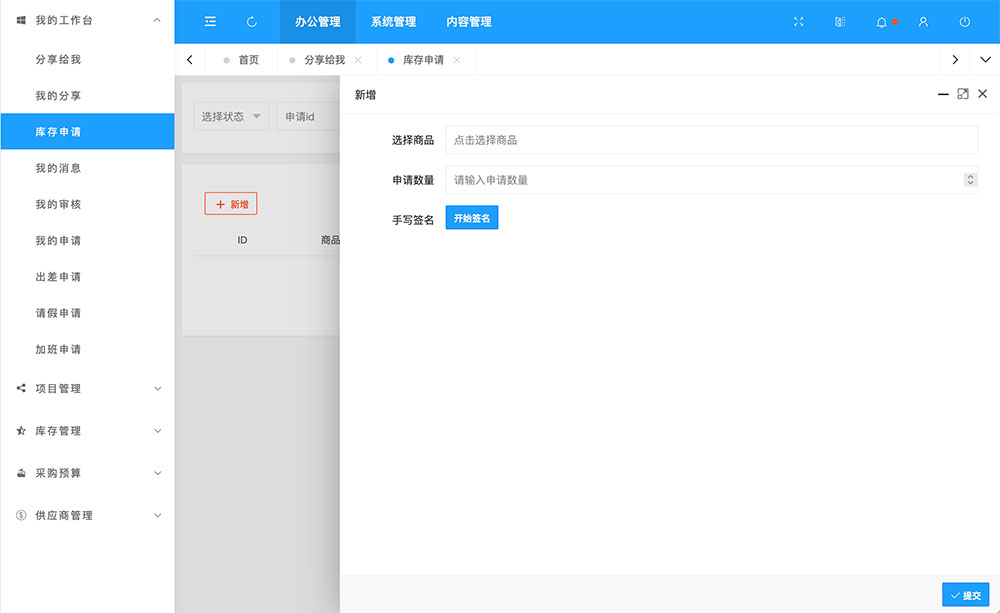Viewport: 1000px width, 613px height.
Task: Expand the 库存管理 menu group
Action: point(158,431)
